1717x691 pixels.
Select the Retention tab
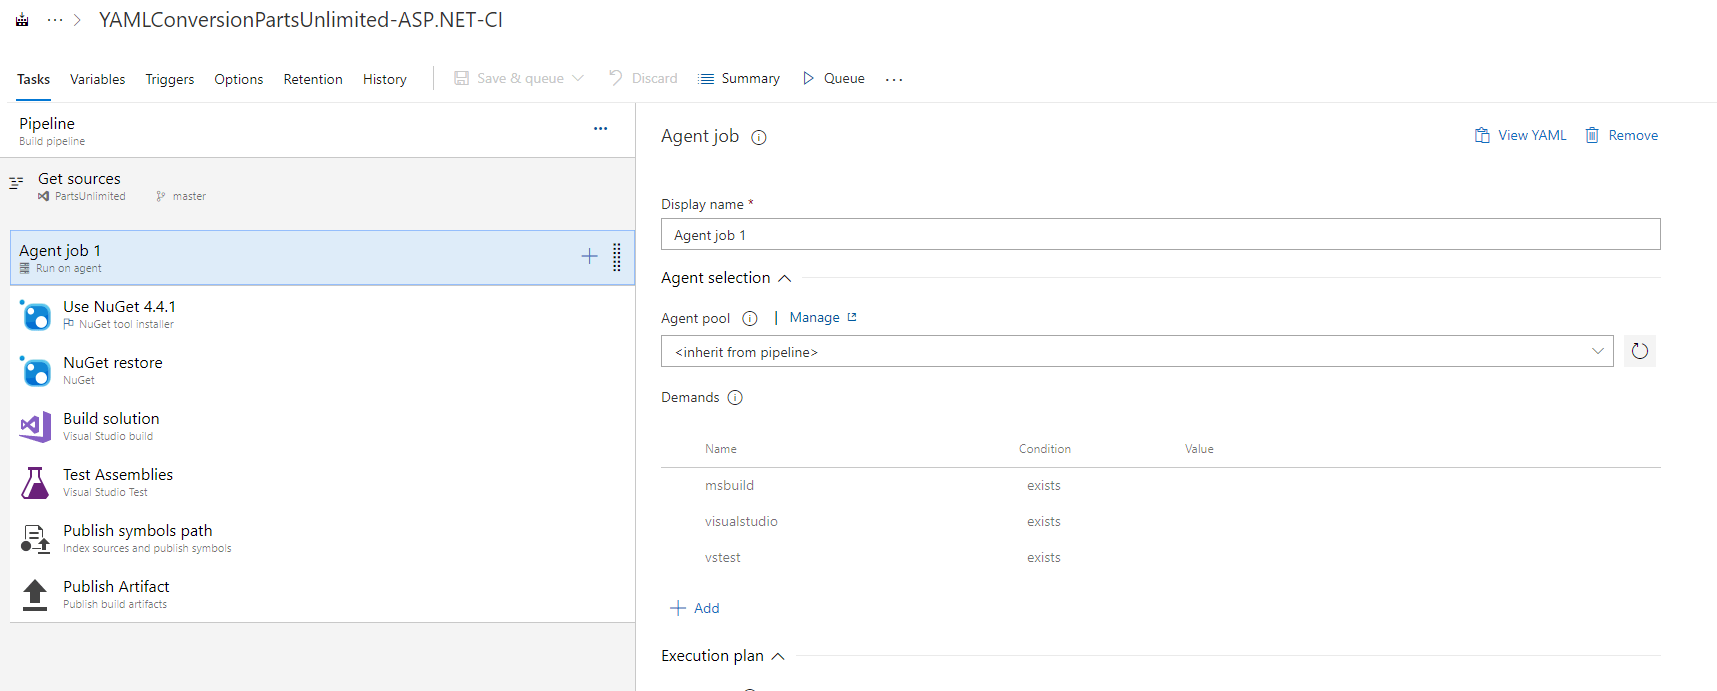point(313,79)
